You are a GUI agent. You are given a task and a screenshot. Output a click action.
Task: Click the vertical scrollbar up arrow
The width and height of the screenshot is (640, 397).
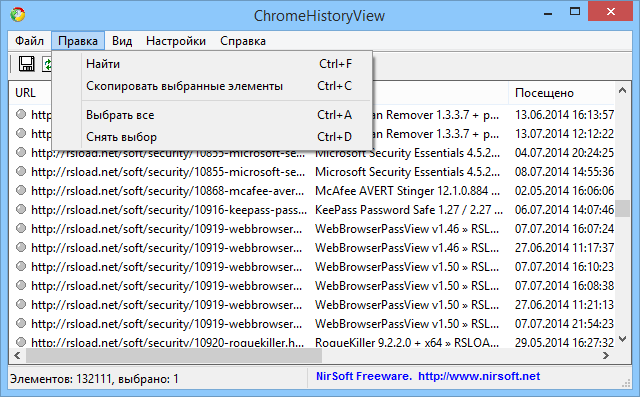[622, 91]
